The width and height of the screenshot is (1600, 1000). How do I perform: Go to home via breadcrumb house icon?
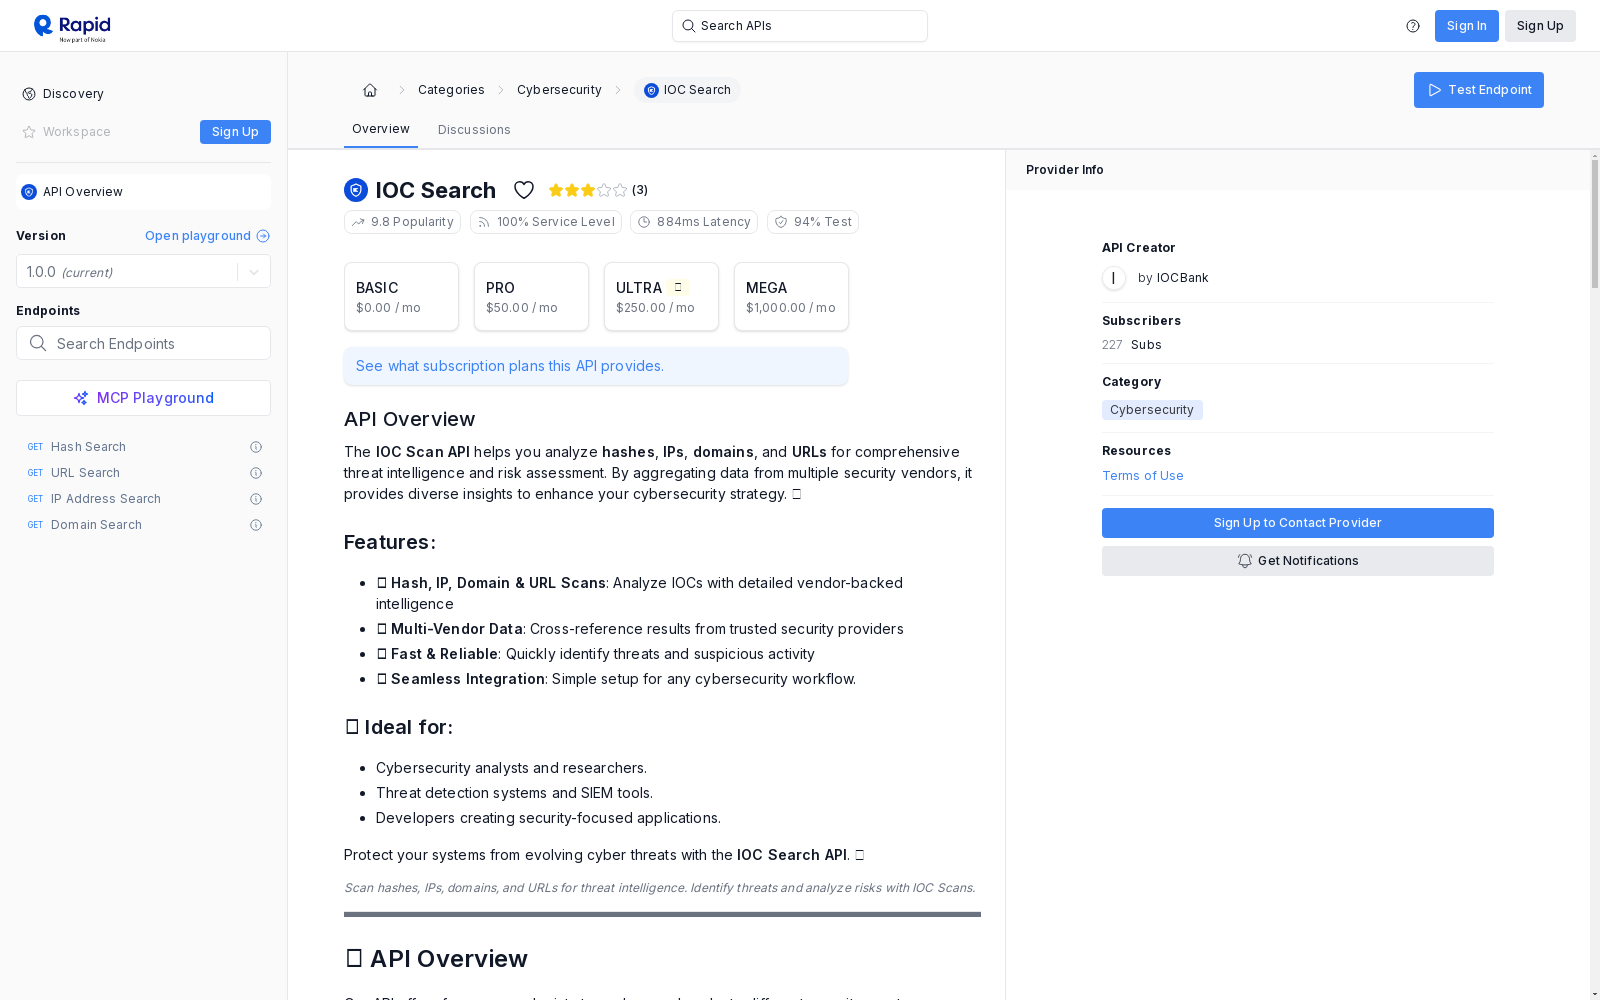pyautogui.click(x=370, y=90)
